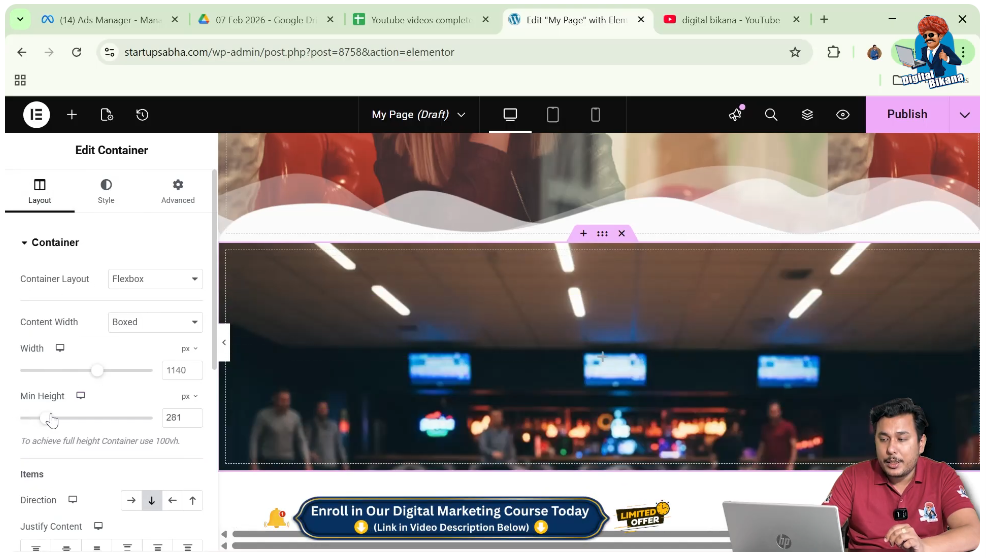Screen dimensions: 986x558
Task: Open the Structure layers icon
Action: [x=807, y=115]
